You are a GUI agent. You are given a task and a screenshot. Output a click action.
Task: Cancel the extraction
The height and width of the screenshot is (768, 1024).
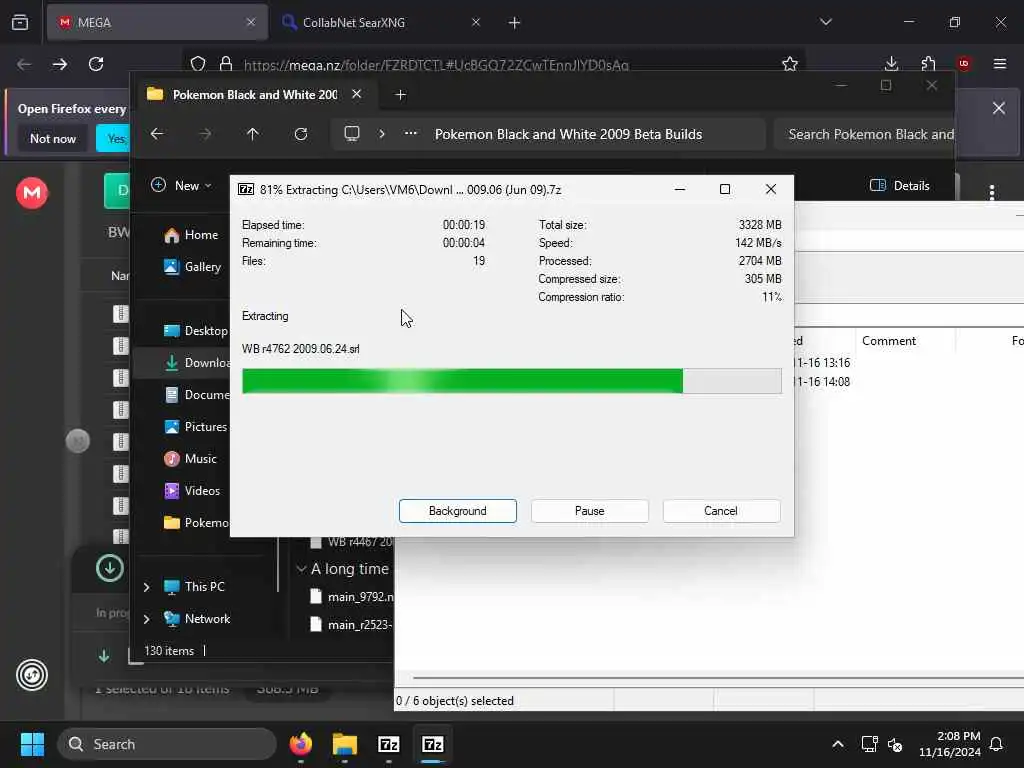pos(721,511)
